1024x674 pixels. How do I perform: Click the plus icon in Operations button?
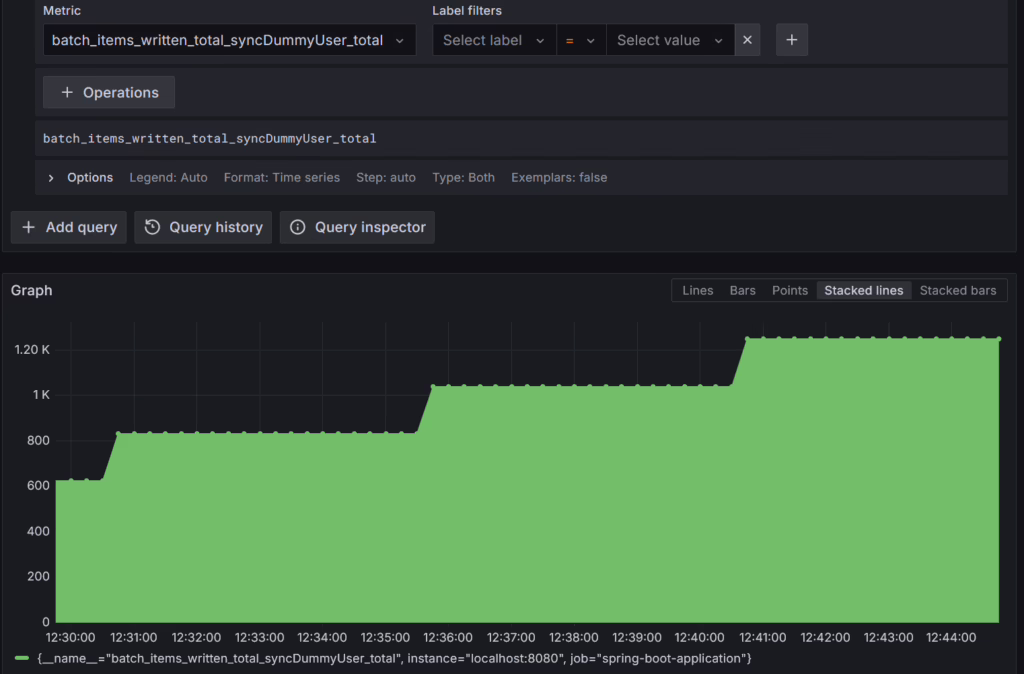click(x=67, y=92)
